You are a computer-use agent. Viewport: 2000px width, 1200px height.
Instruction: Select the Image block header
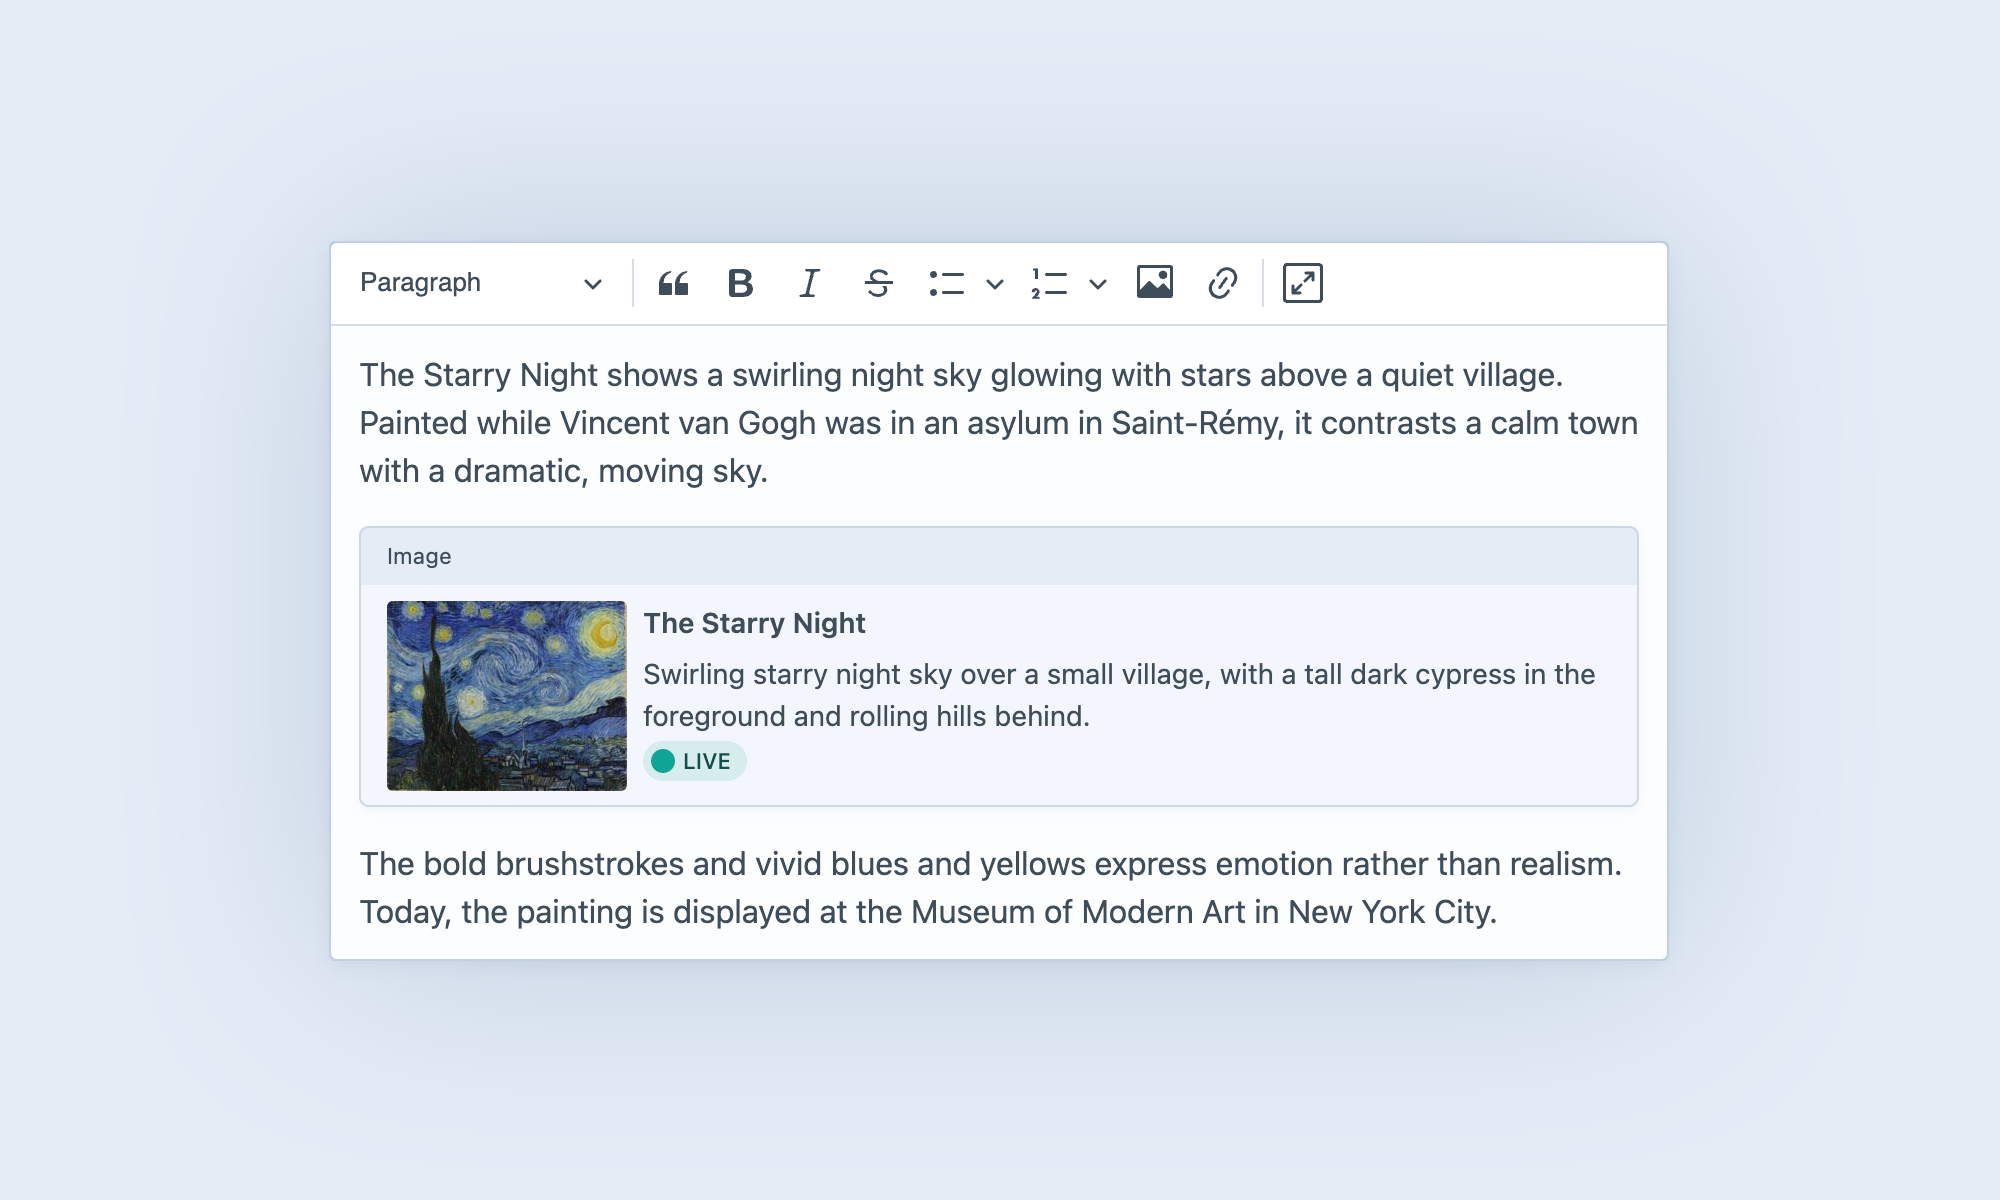tap(998, 557)
